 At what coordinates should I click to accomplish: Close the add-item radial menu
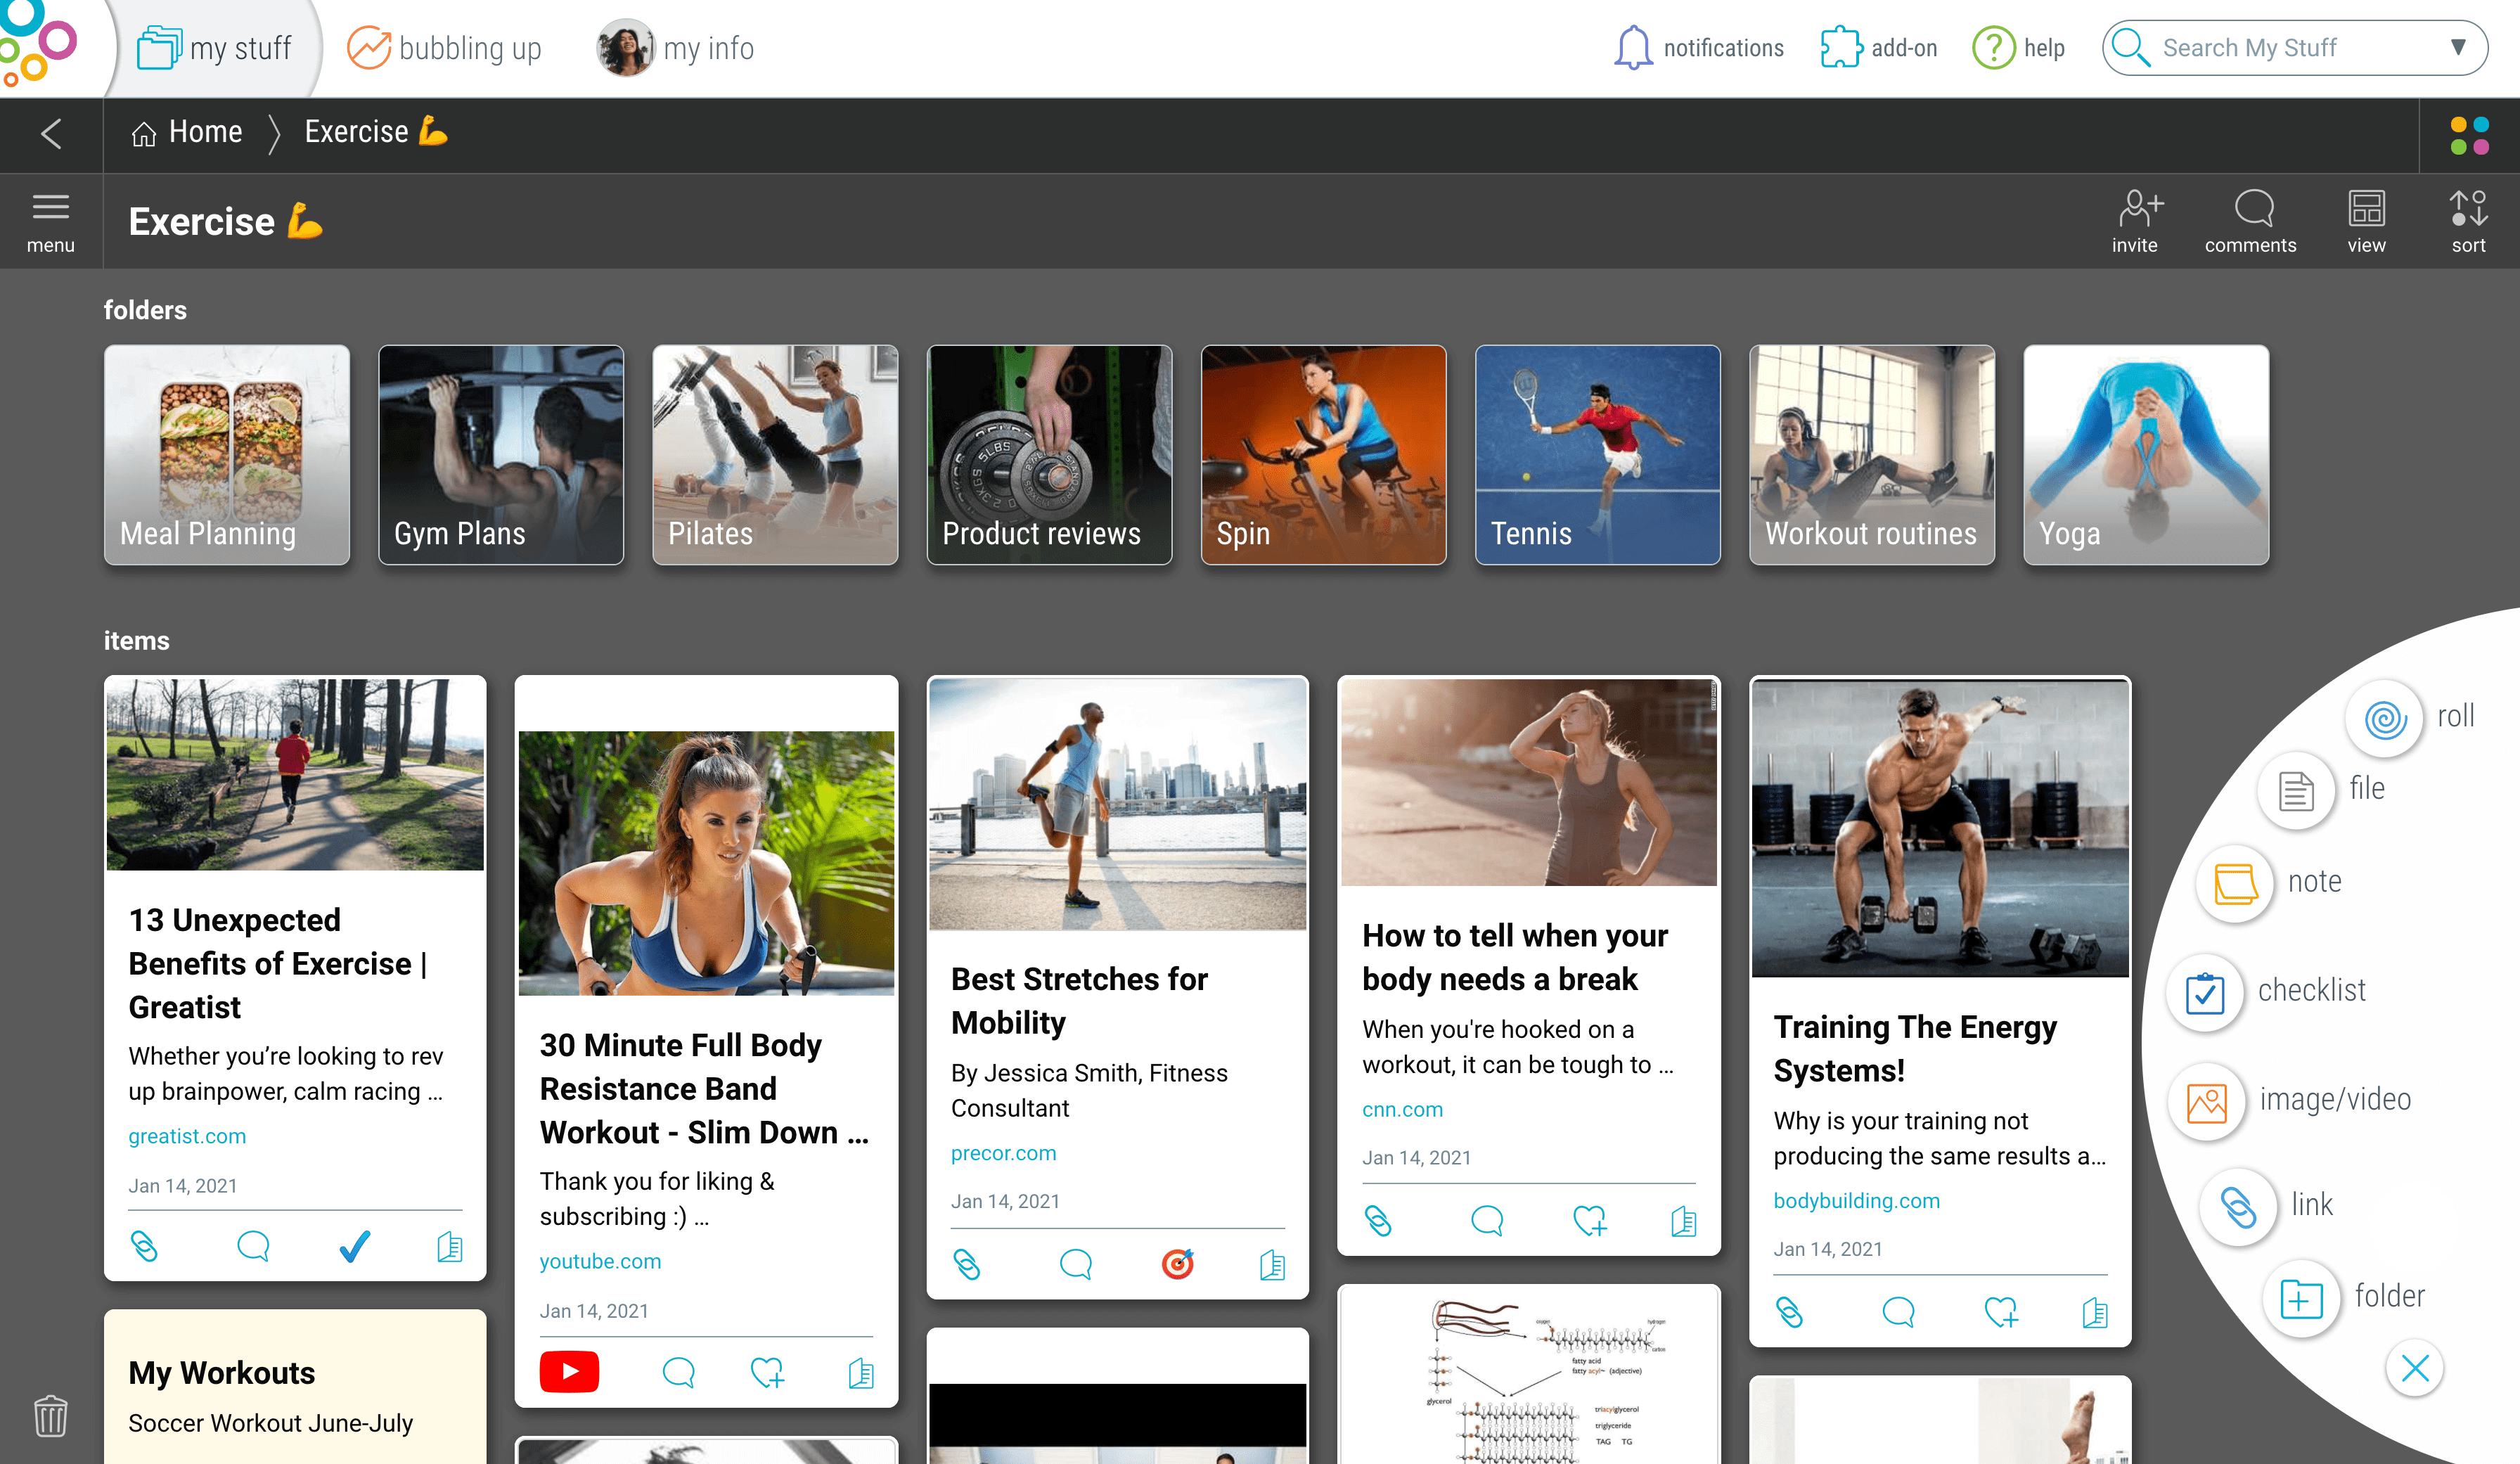pyautogui.click(x=2414, y=1368)
